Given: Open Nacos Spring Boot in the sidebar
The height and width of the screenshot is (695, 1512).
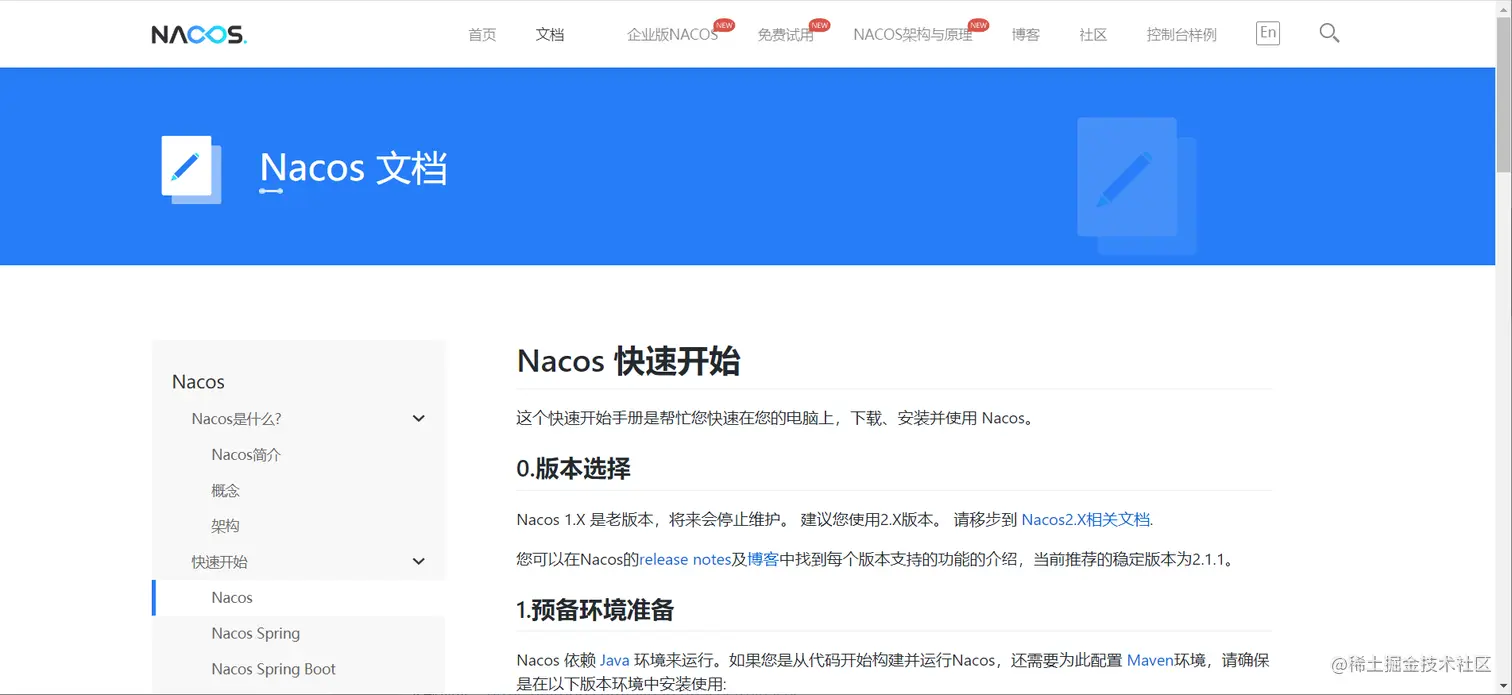Looking at the screenshot, I should point(274,669).
